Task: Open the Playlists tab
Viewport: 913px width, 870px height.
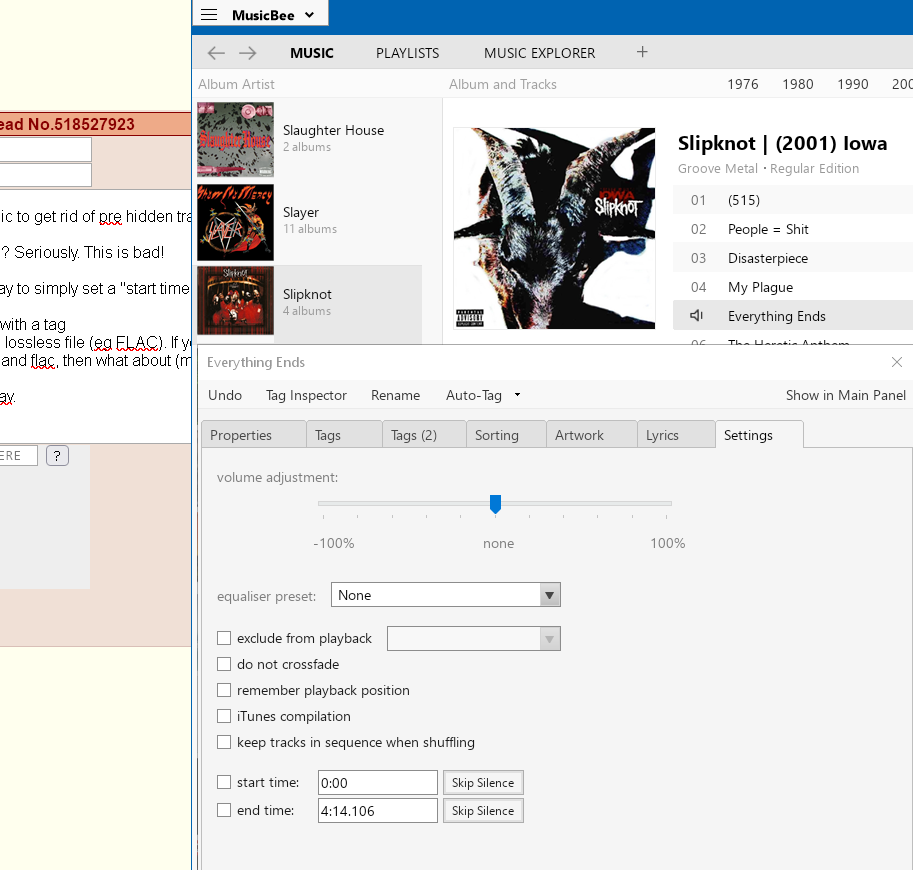Action: [x=407, y=53]
